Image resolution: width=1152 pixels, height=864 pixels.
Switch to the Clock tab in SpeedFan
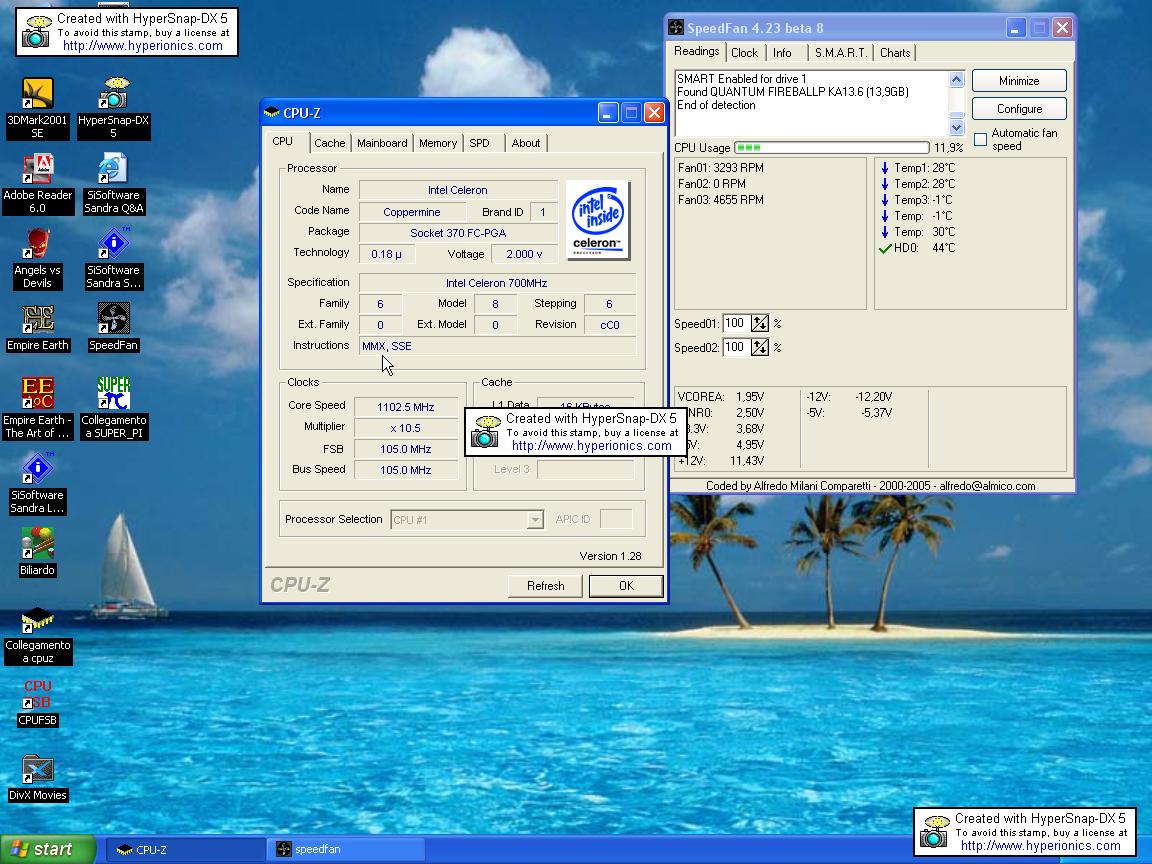[744, 53]
